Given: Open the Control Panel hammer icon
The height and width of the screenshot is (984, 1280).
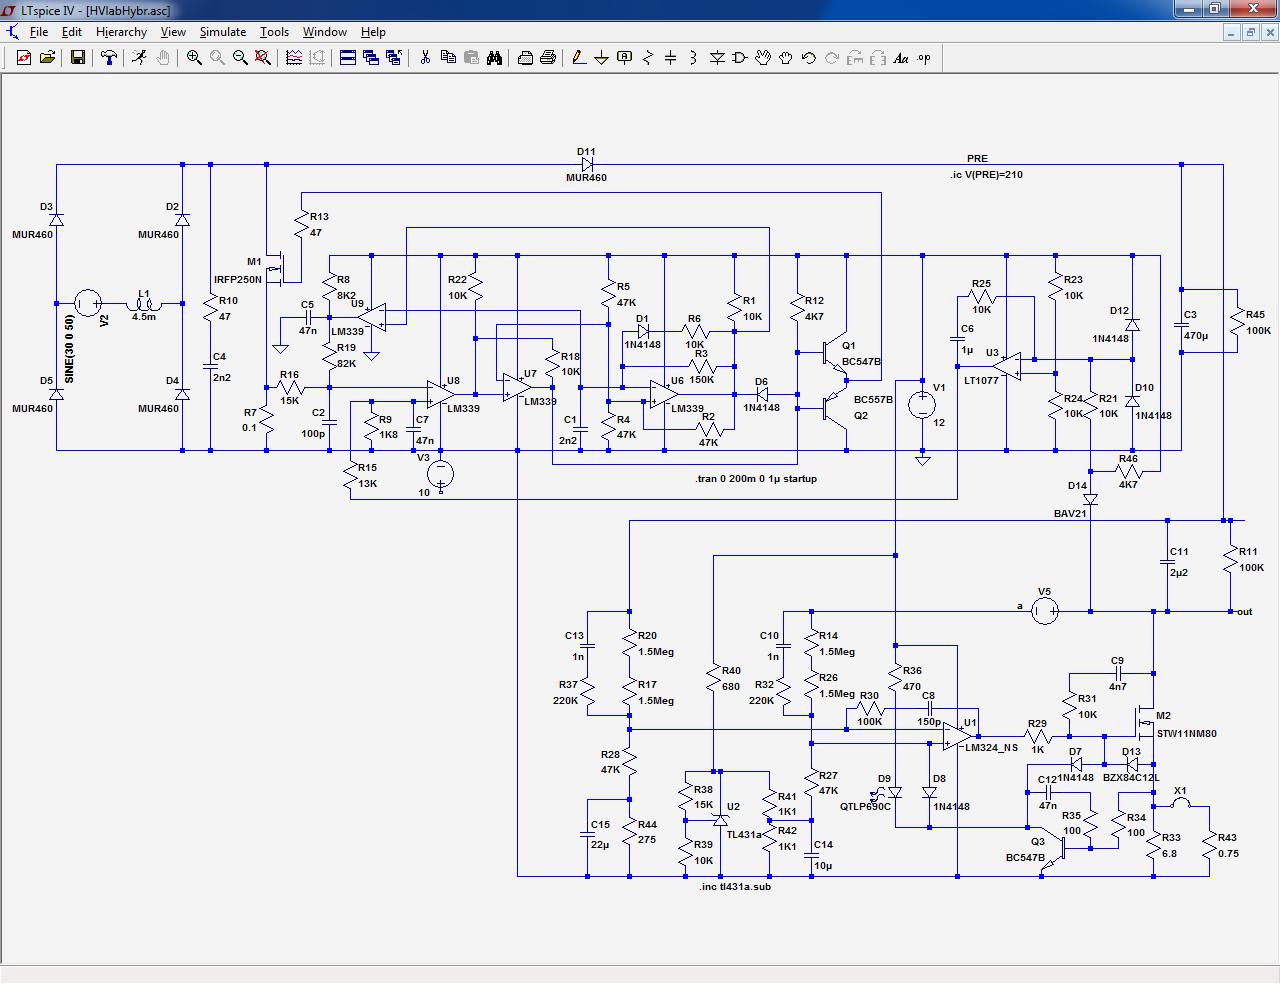Looking at the screenshot, I should pyautogui.click(x=109, y=58).
